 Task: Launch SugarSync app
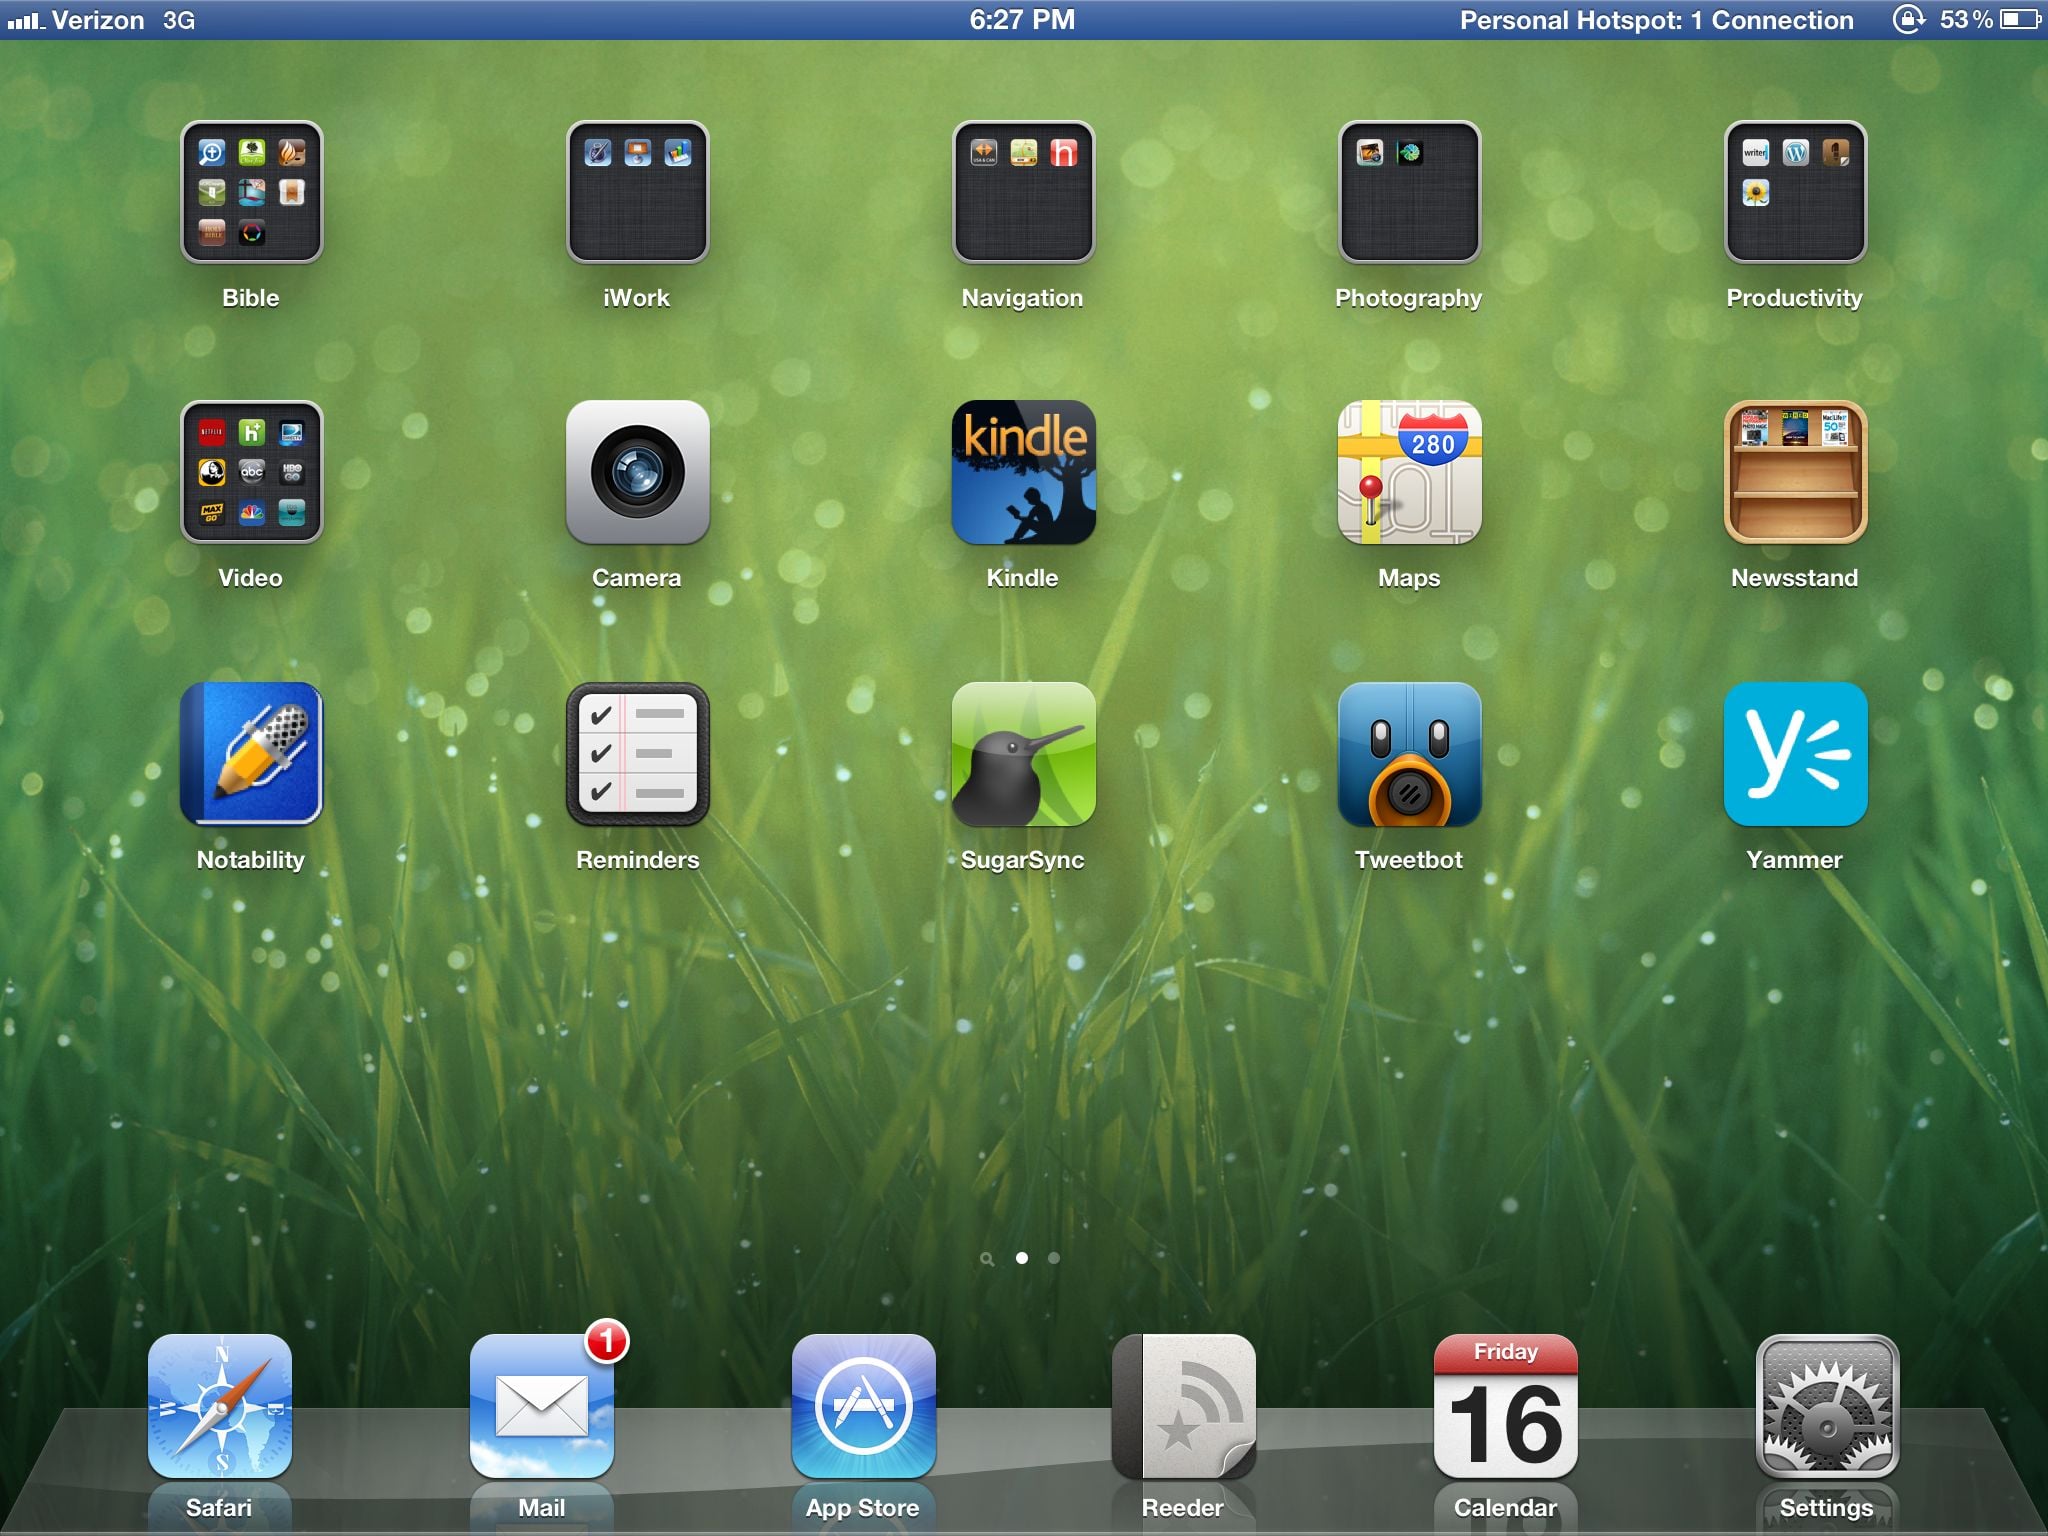[x=1023, y=754]
